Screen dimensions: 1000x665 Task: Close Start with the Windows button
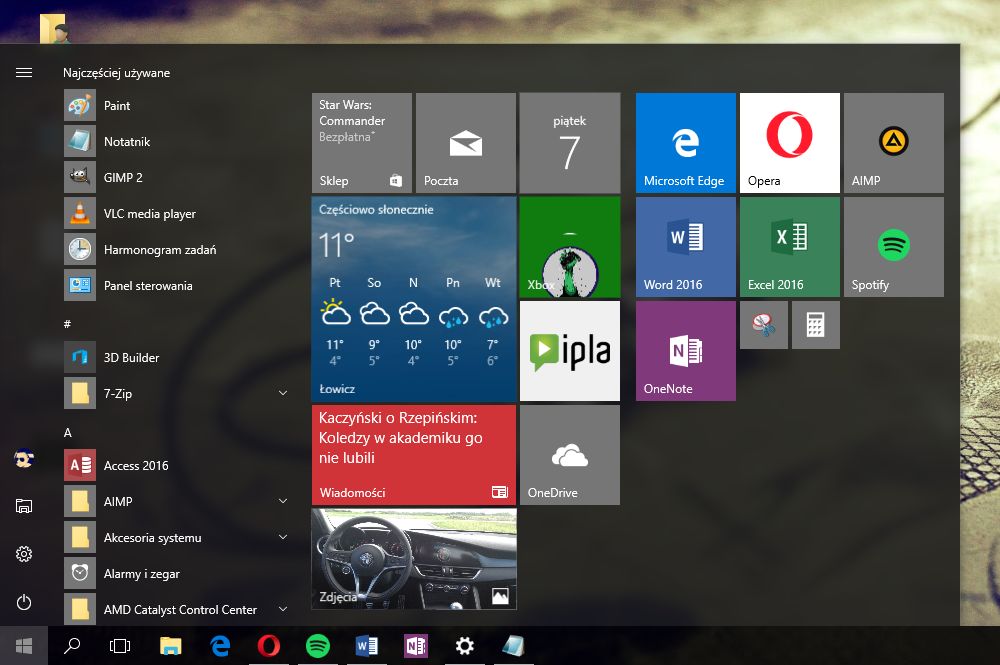tap(24, 646)
